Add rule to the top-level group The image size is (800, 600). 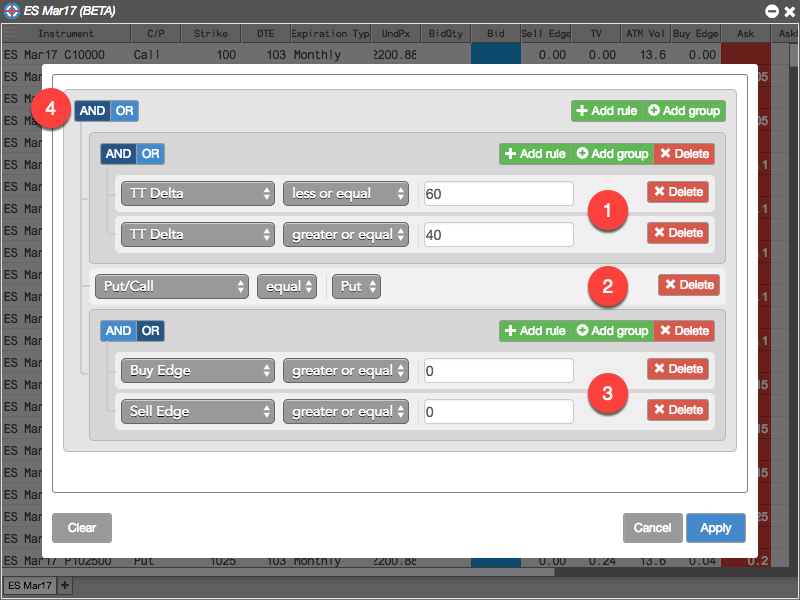point(607,111)
